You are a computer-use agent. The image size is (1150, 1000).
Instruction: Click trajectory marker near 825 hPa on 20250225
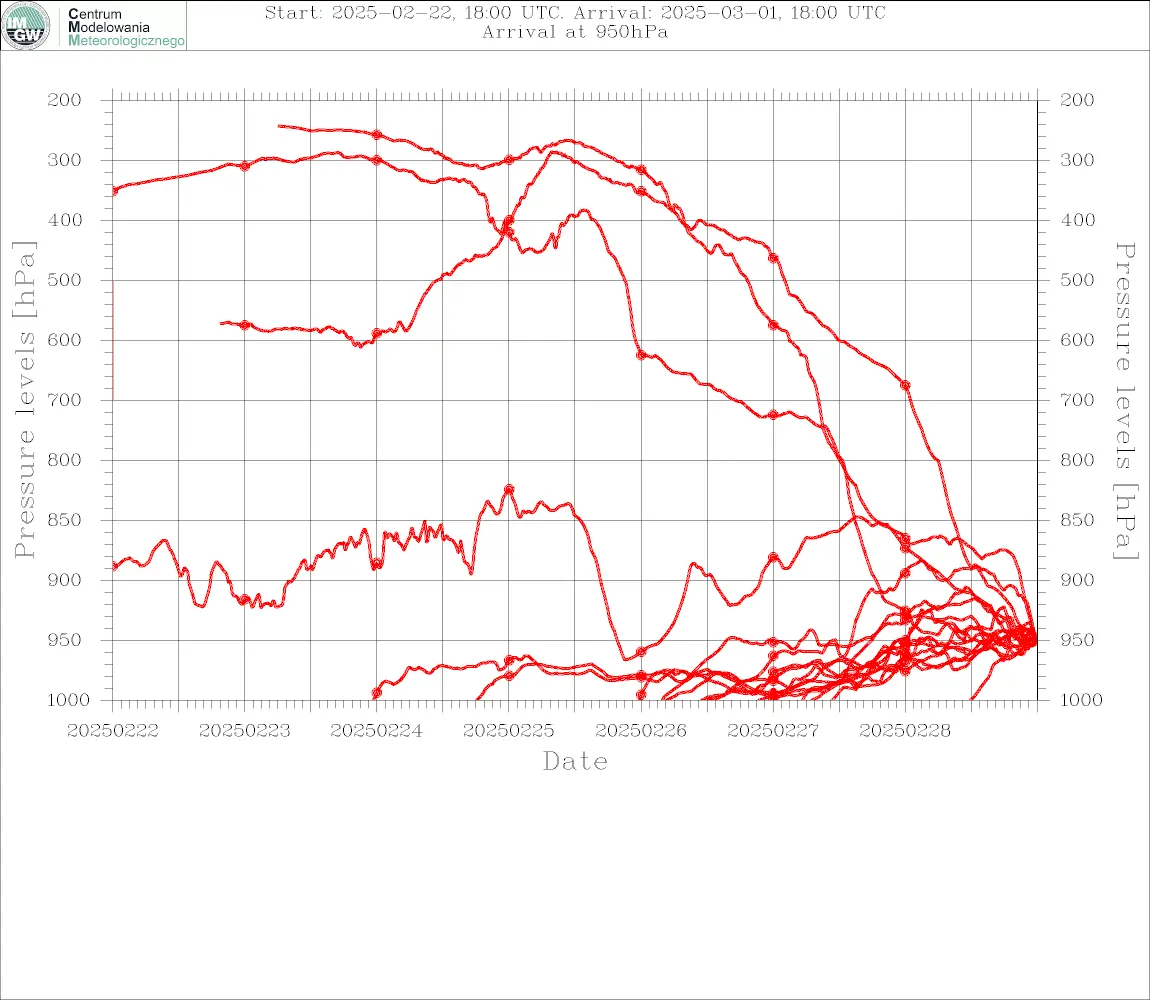point(509,489)
